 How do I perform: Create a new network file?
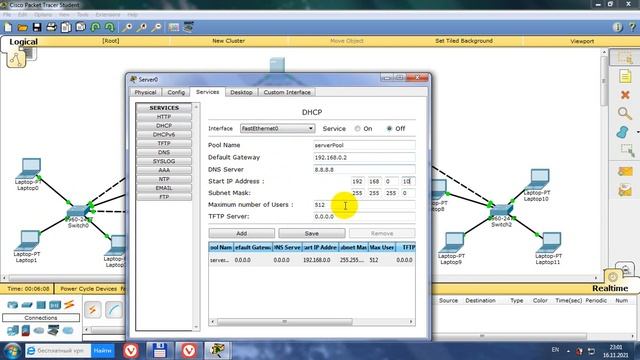8,27
